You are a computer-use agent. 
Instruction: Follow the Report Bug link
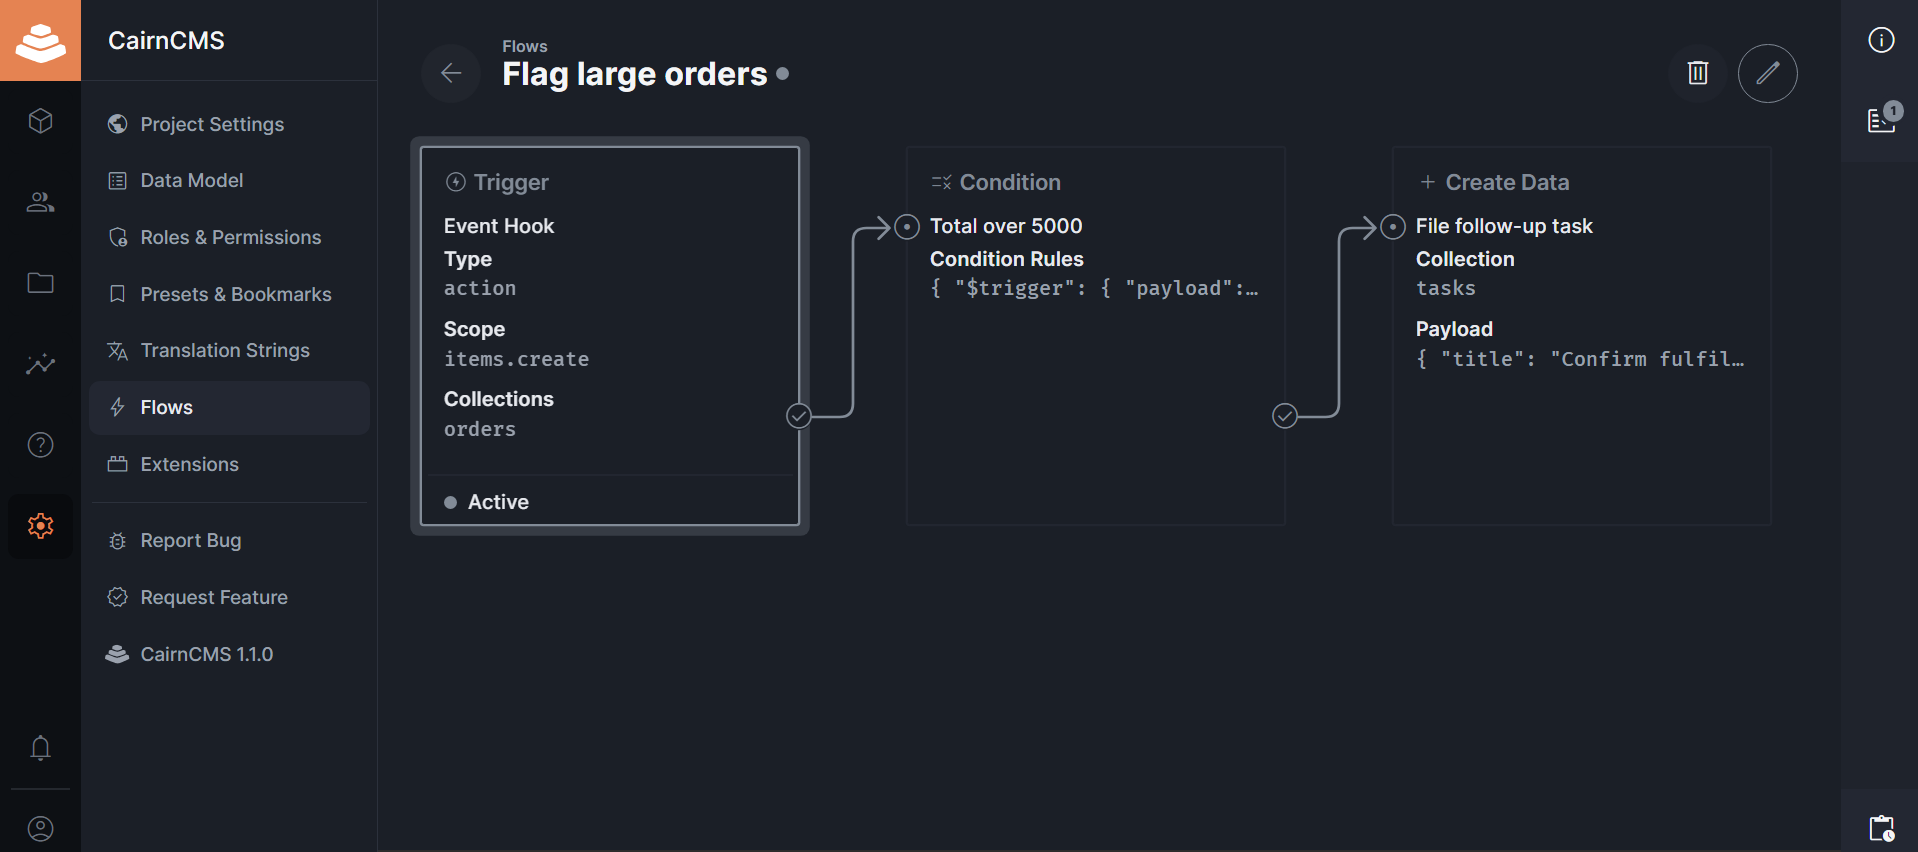[x=229, y=541]
